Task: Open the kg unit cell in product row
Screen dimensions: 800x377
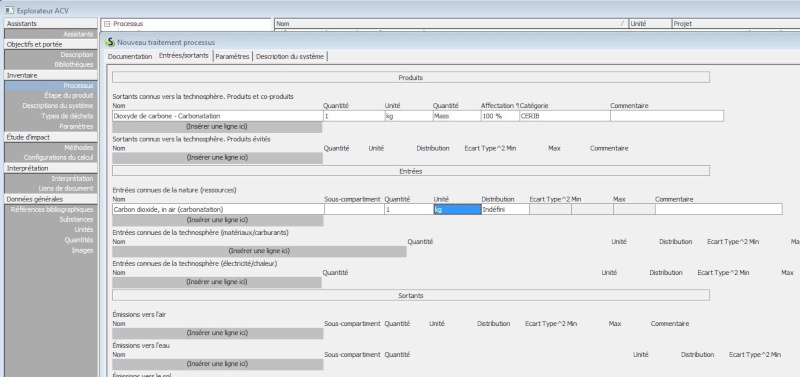Action: click(x=409, y=116)
